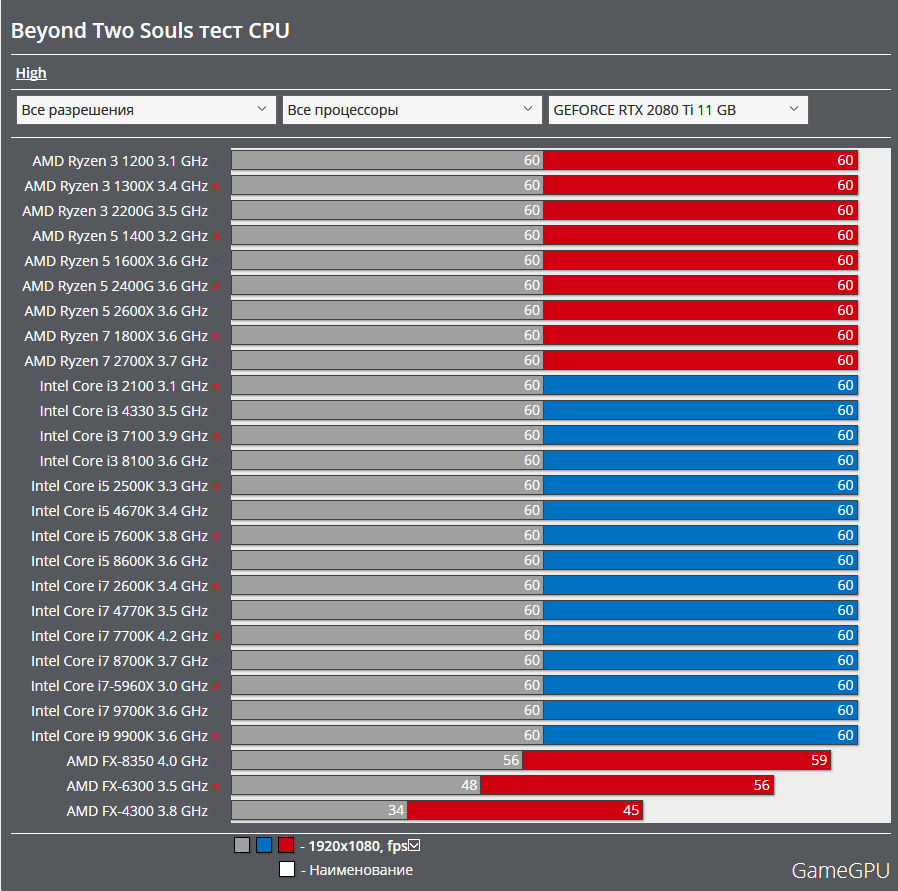Viewport: 898px width, 891px height.
Task: Remove AMD FX-6300 row via red X
Action: pyautogui.click(x=216, y=787)
